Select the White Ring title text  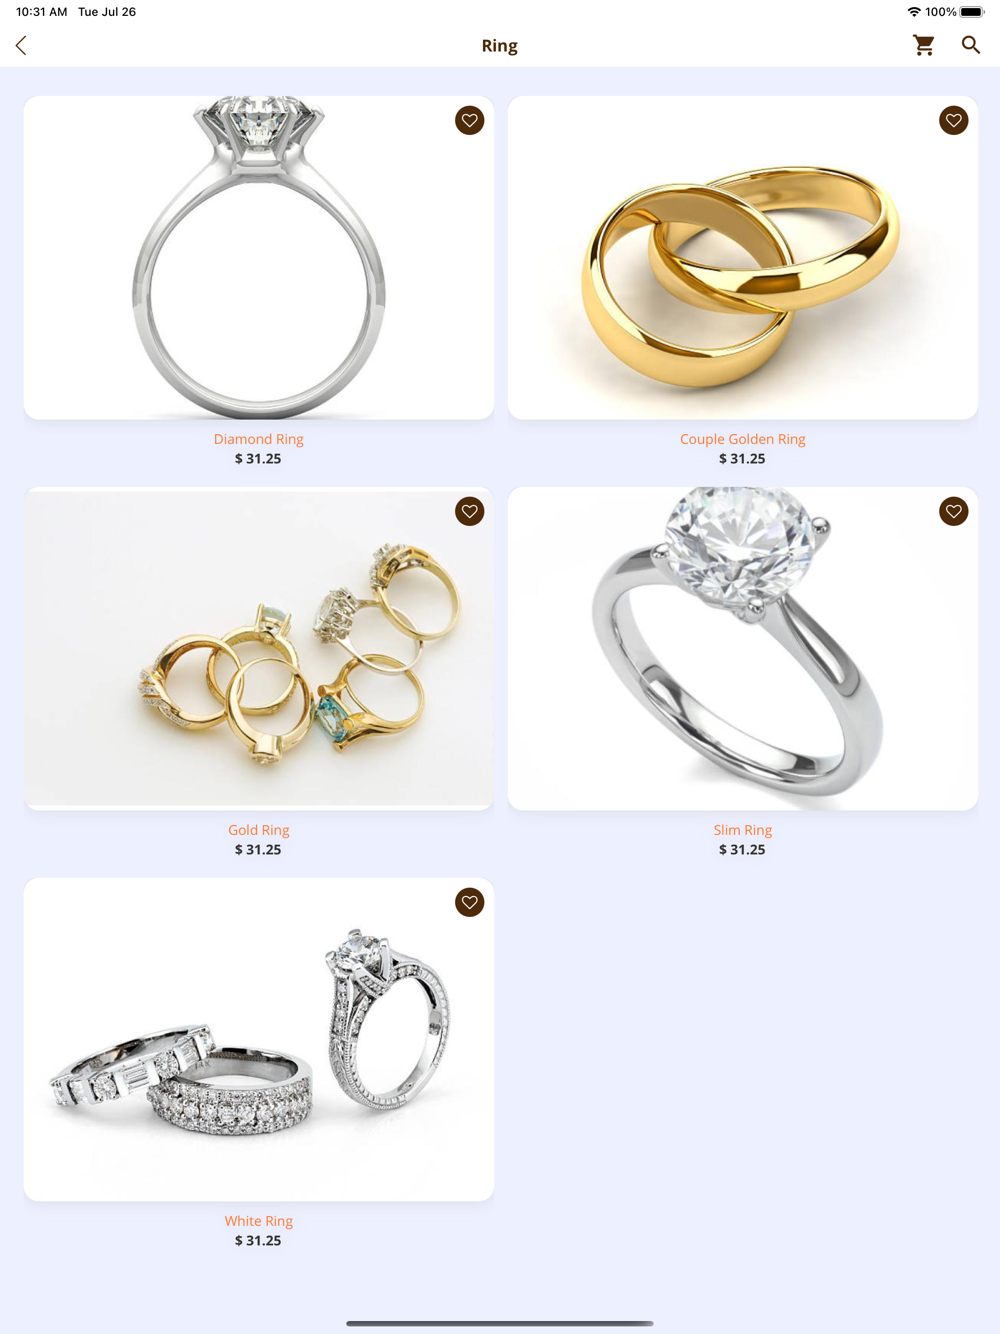259,1221
